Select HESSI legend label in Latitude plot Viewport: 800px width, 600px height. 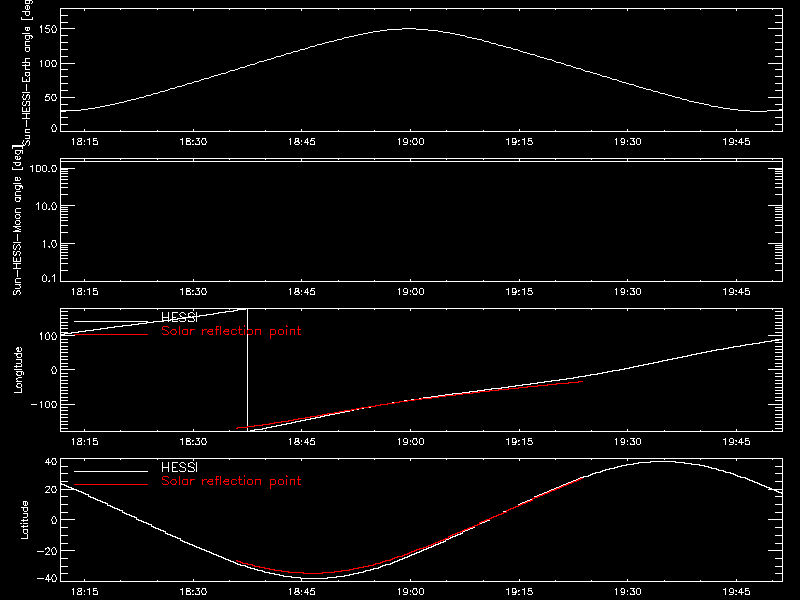pos(179,467)
